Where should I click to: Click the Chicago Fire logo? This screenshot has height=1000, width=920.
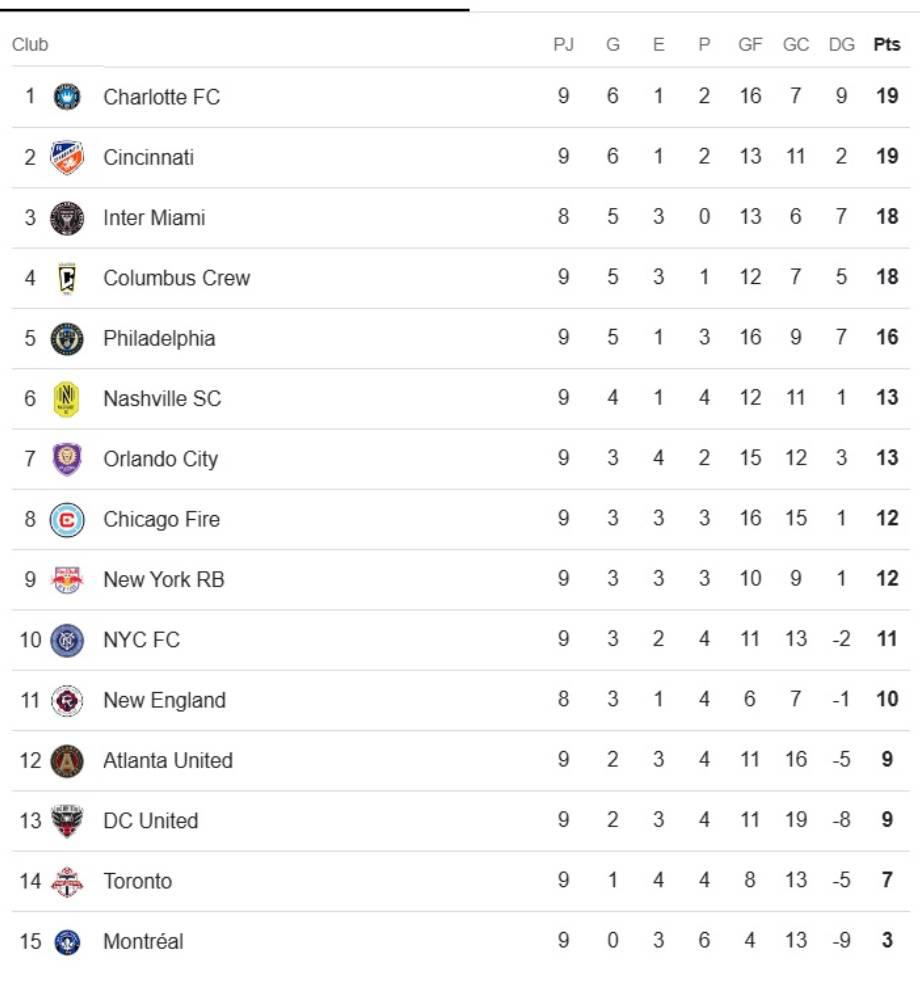click(67, 519)
